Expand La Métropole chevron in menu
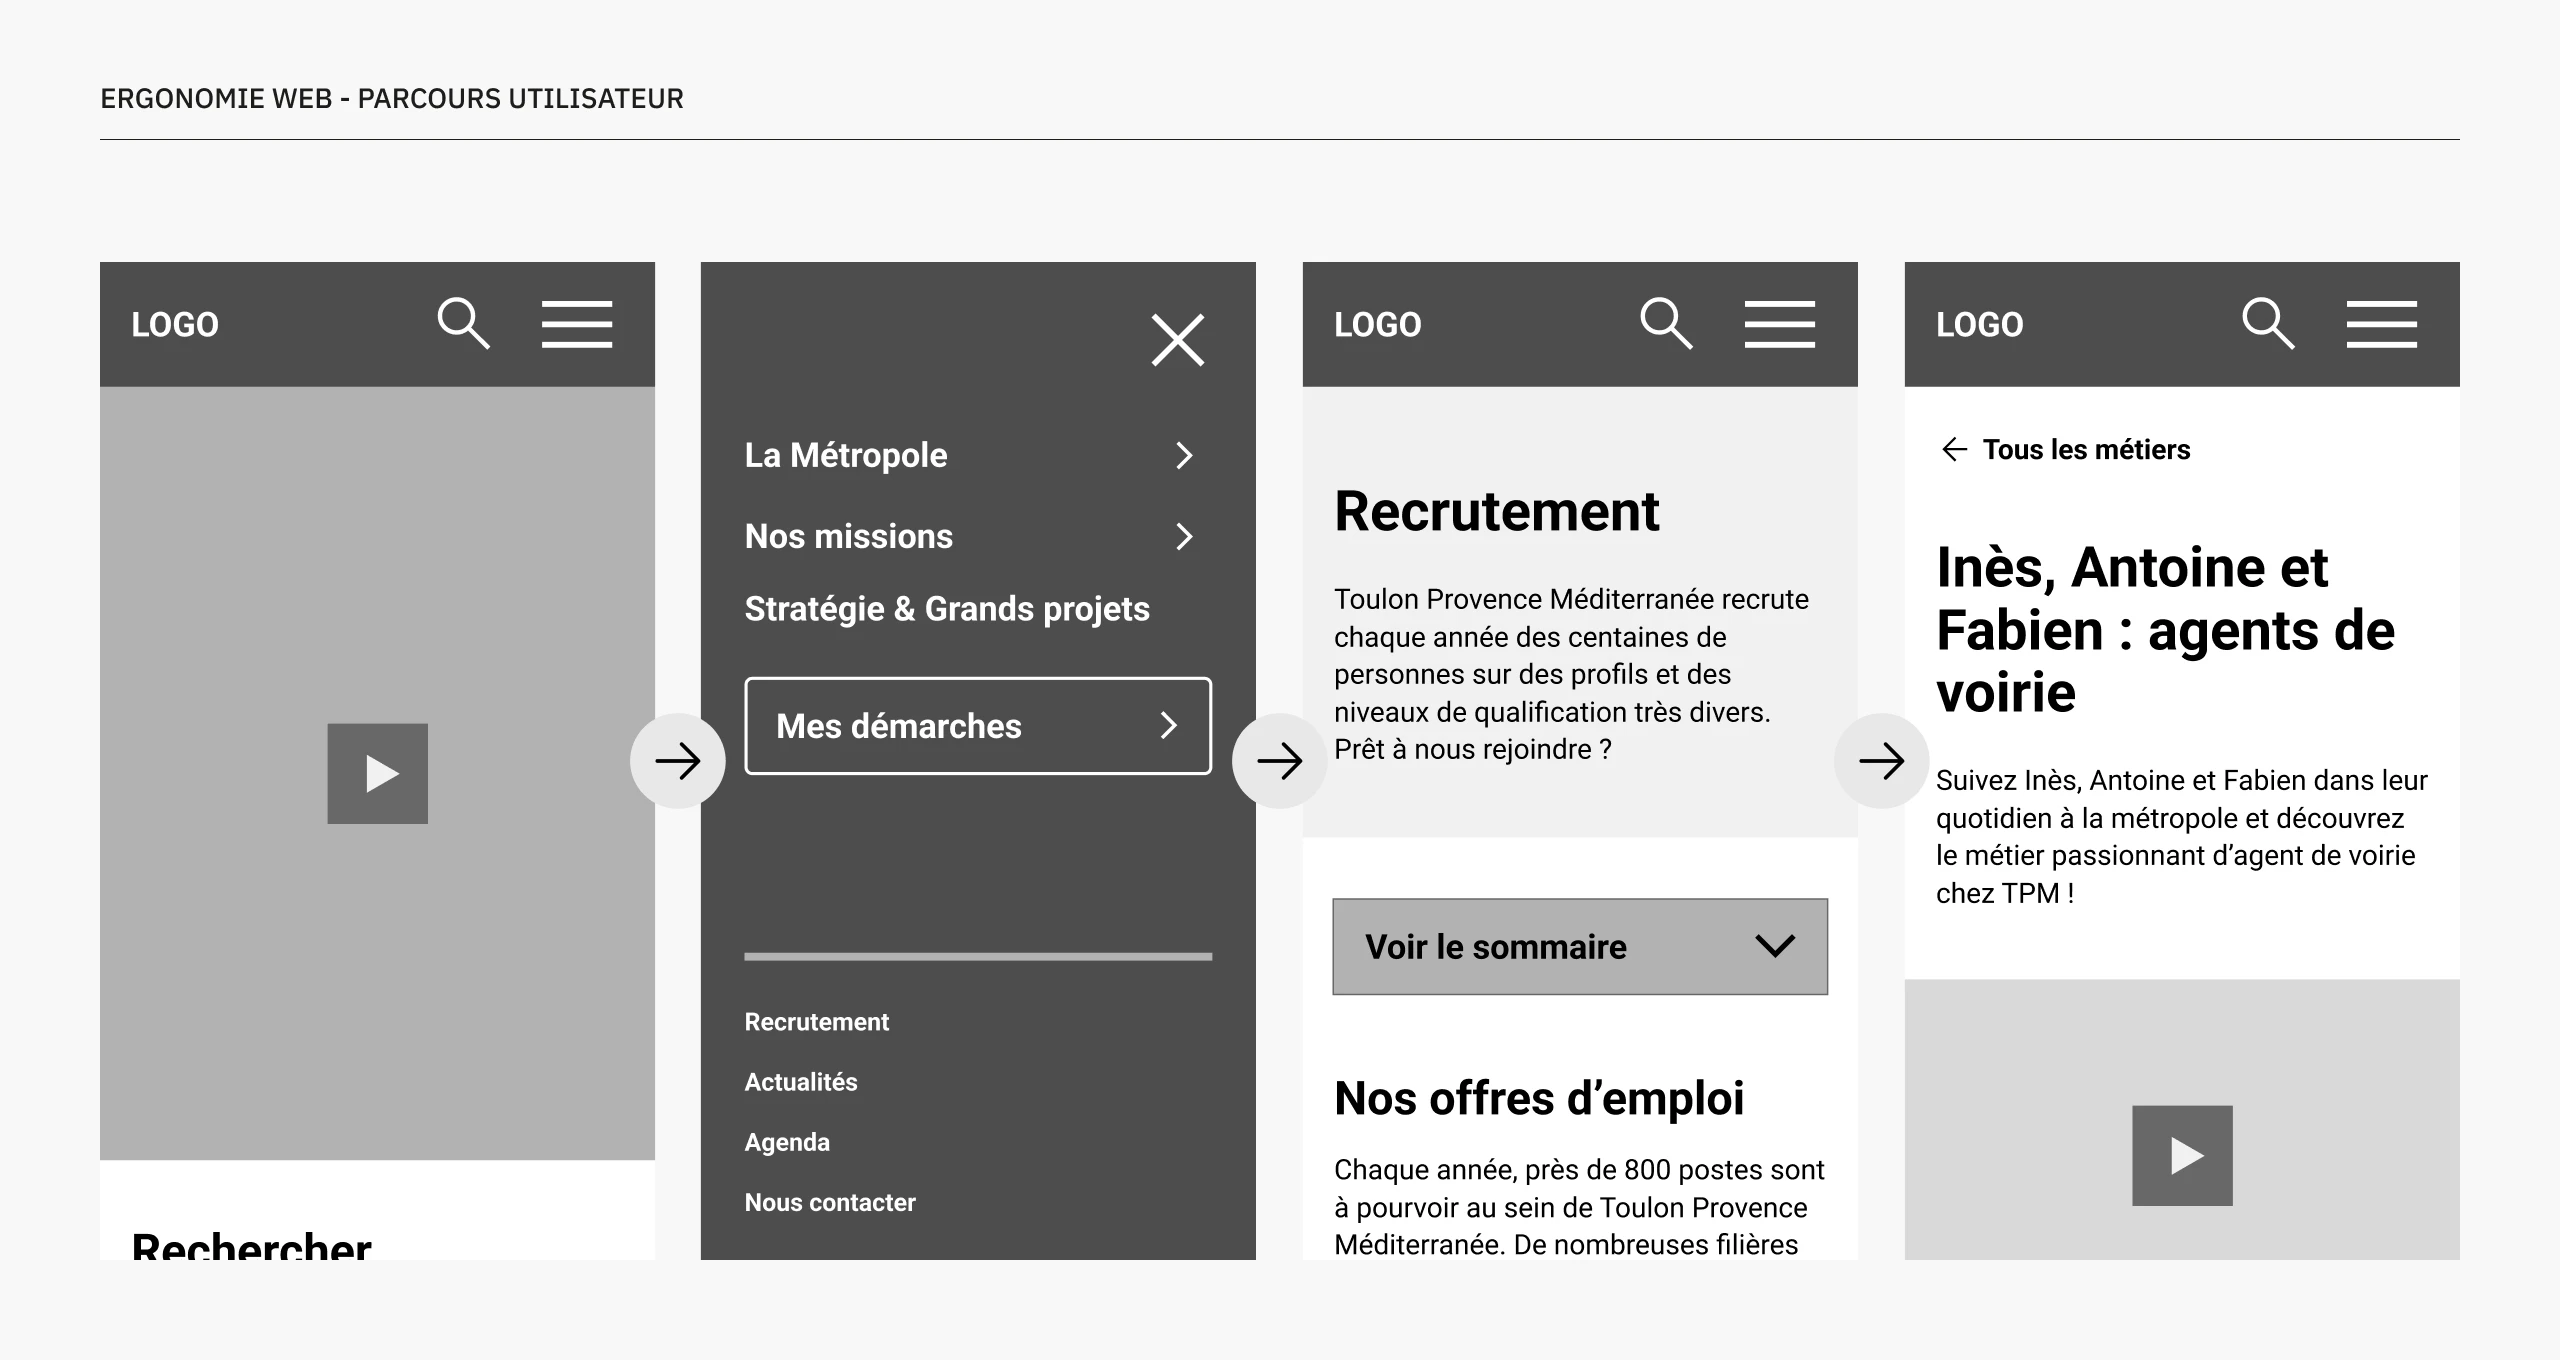The width and height of the screenshot is (2560, 1360). click(1184, 456)
